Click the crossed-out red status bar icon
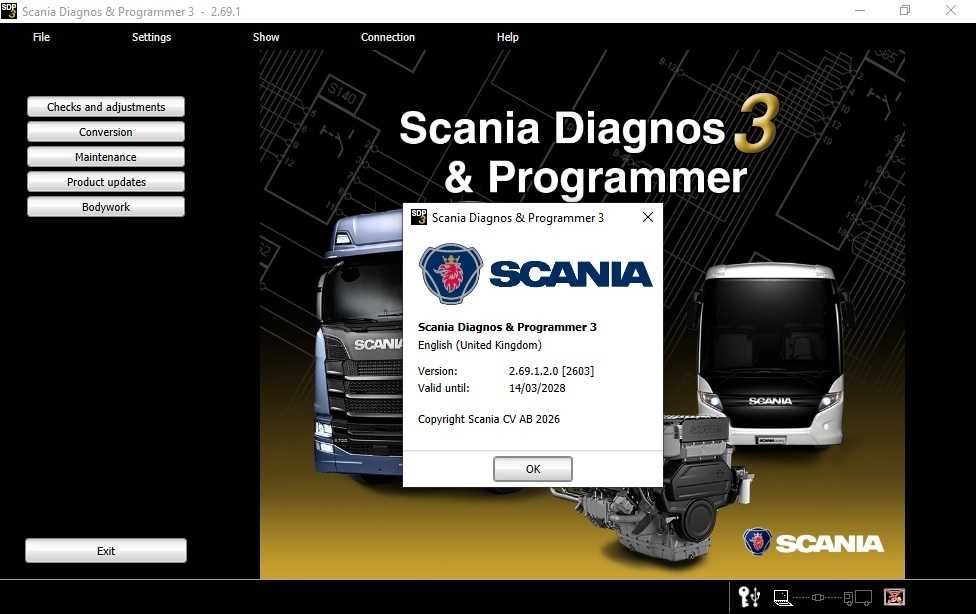This screenshot has width=976, height=614. tap(894, 597)
